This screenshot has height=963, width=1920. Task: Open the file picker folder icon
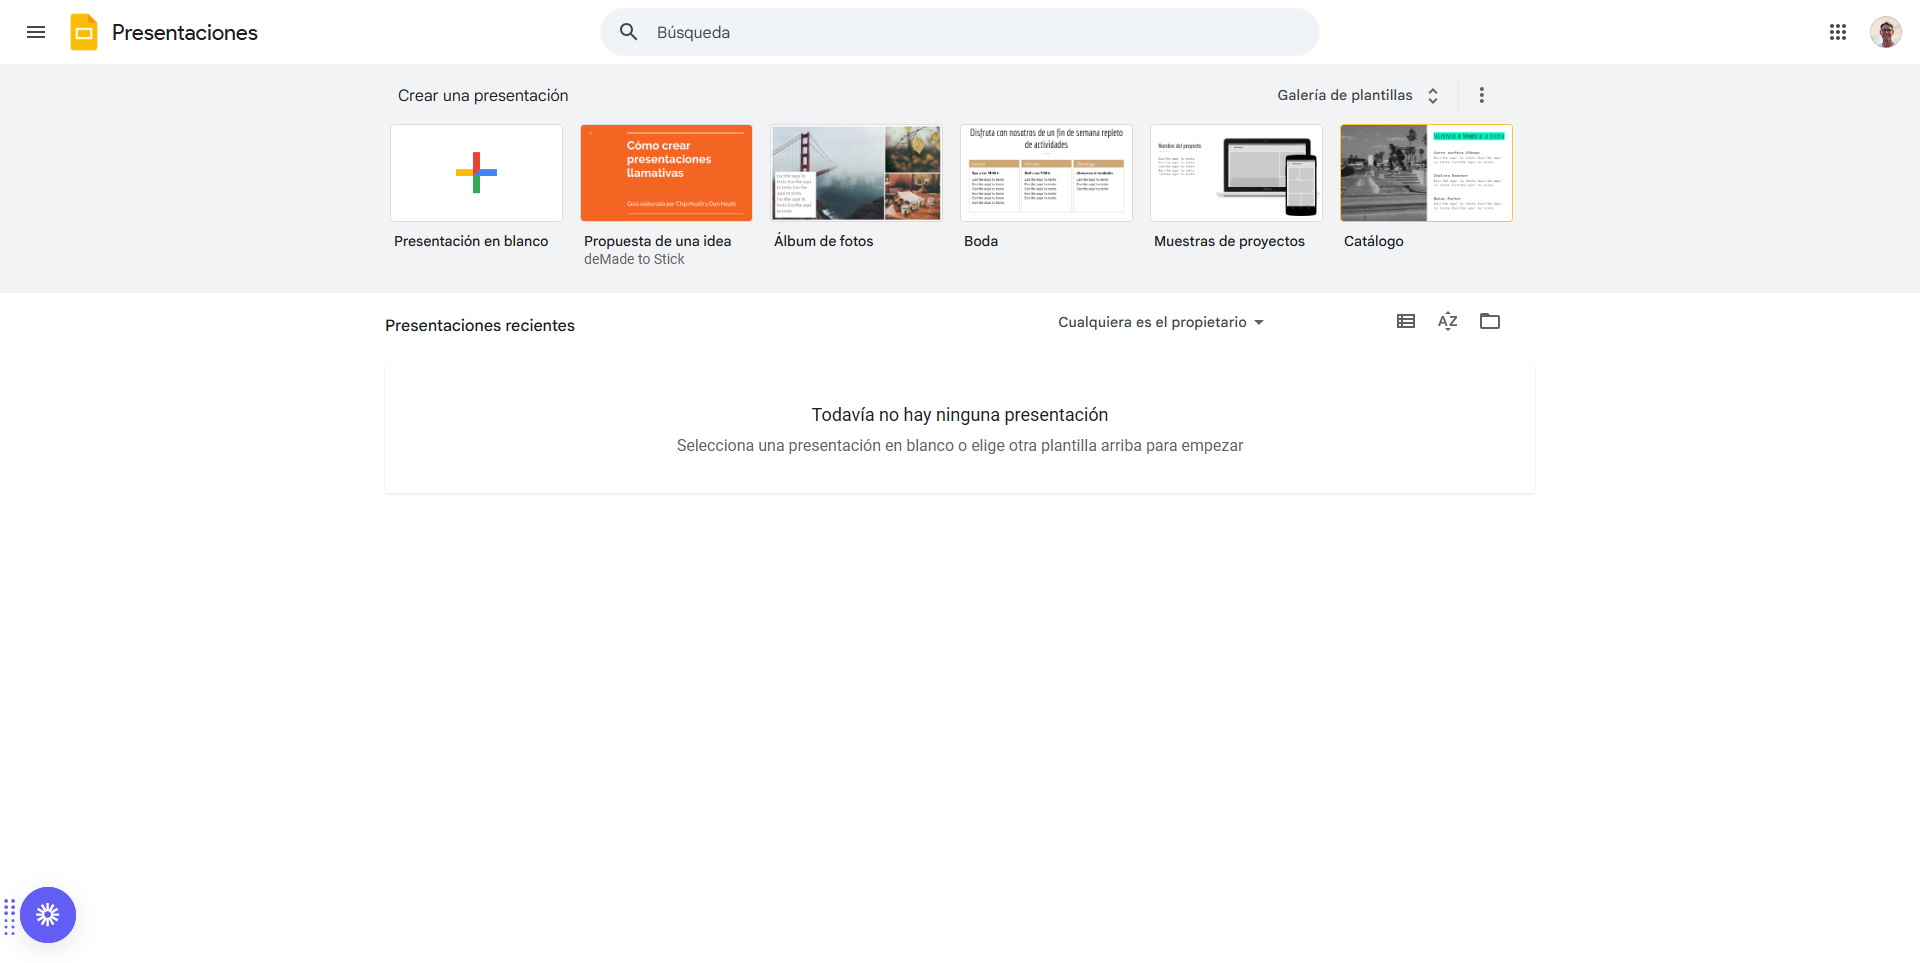pos(1489,321)
